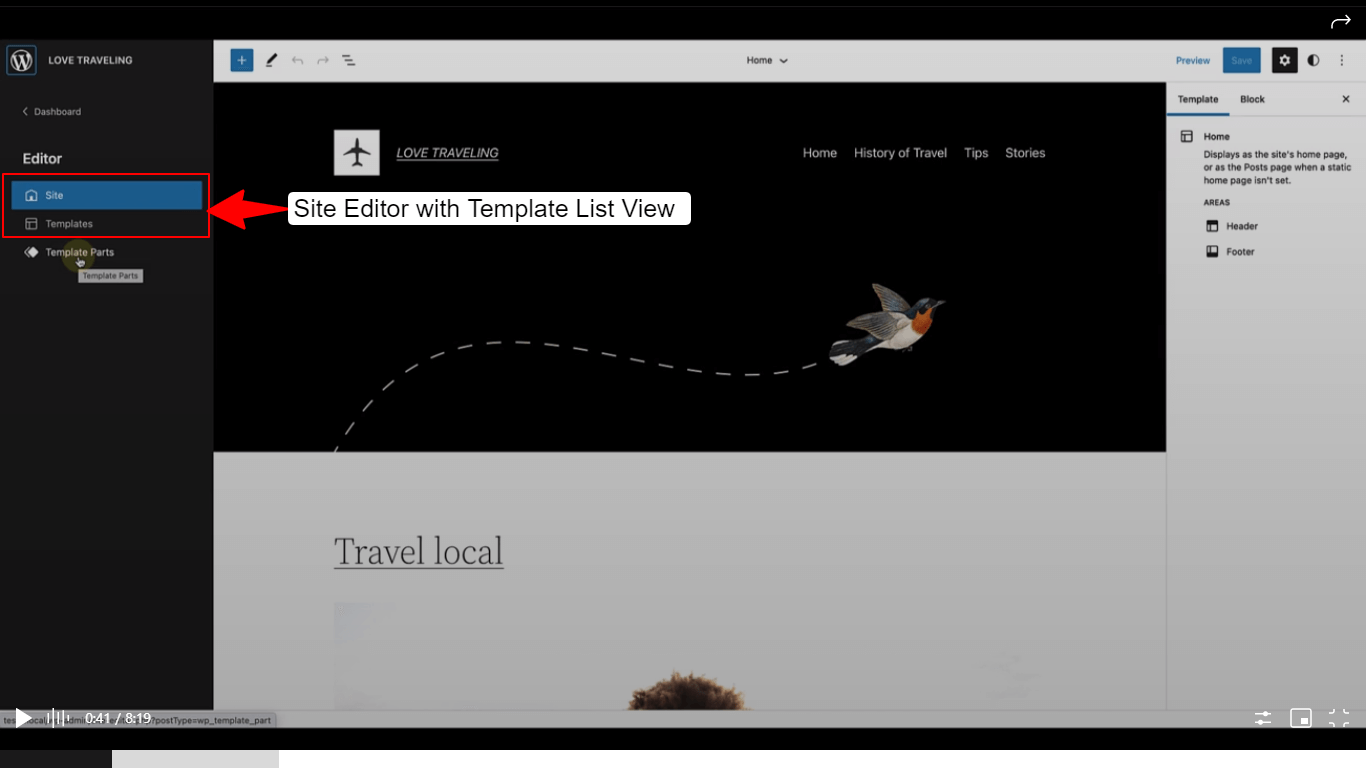The height and width of the screenshot is (768, 1366).
Task: Click the Preview link
Action: (1192, 61)
